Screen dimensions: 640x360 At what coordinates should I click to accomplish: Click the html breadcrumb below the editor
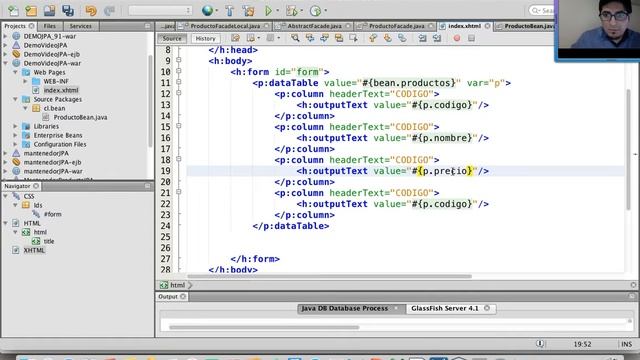pos(177,285)
